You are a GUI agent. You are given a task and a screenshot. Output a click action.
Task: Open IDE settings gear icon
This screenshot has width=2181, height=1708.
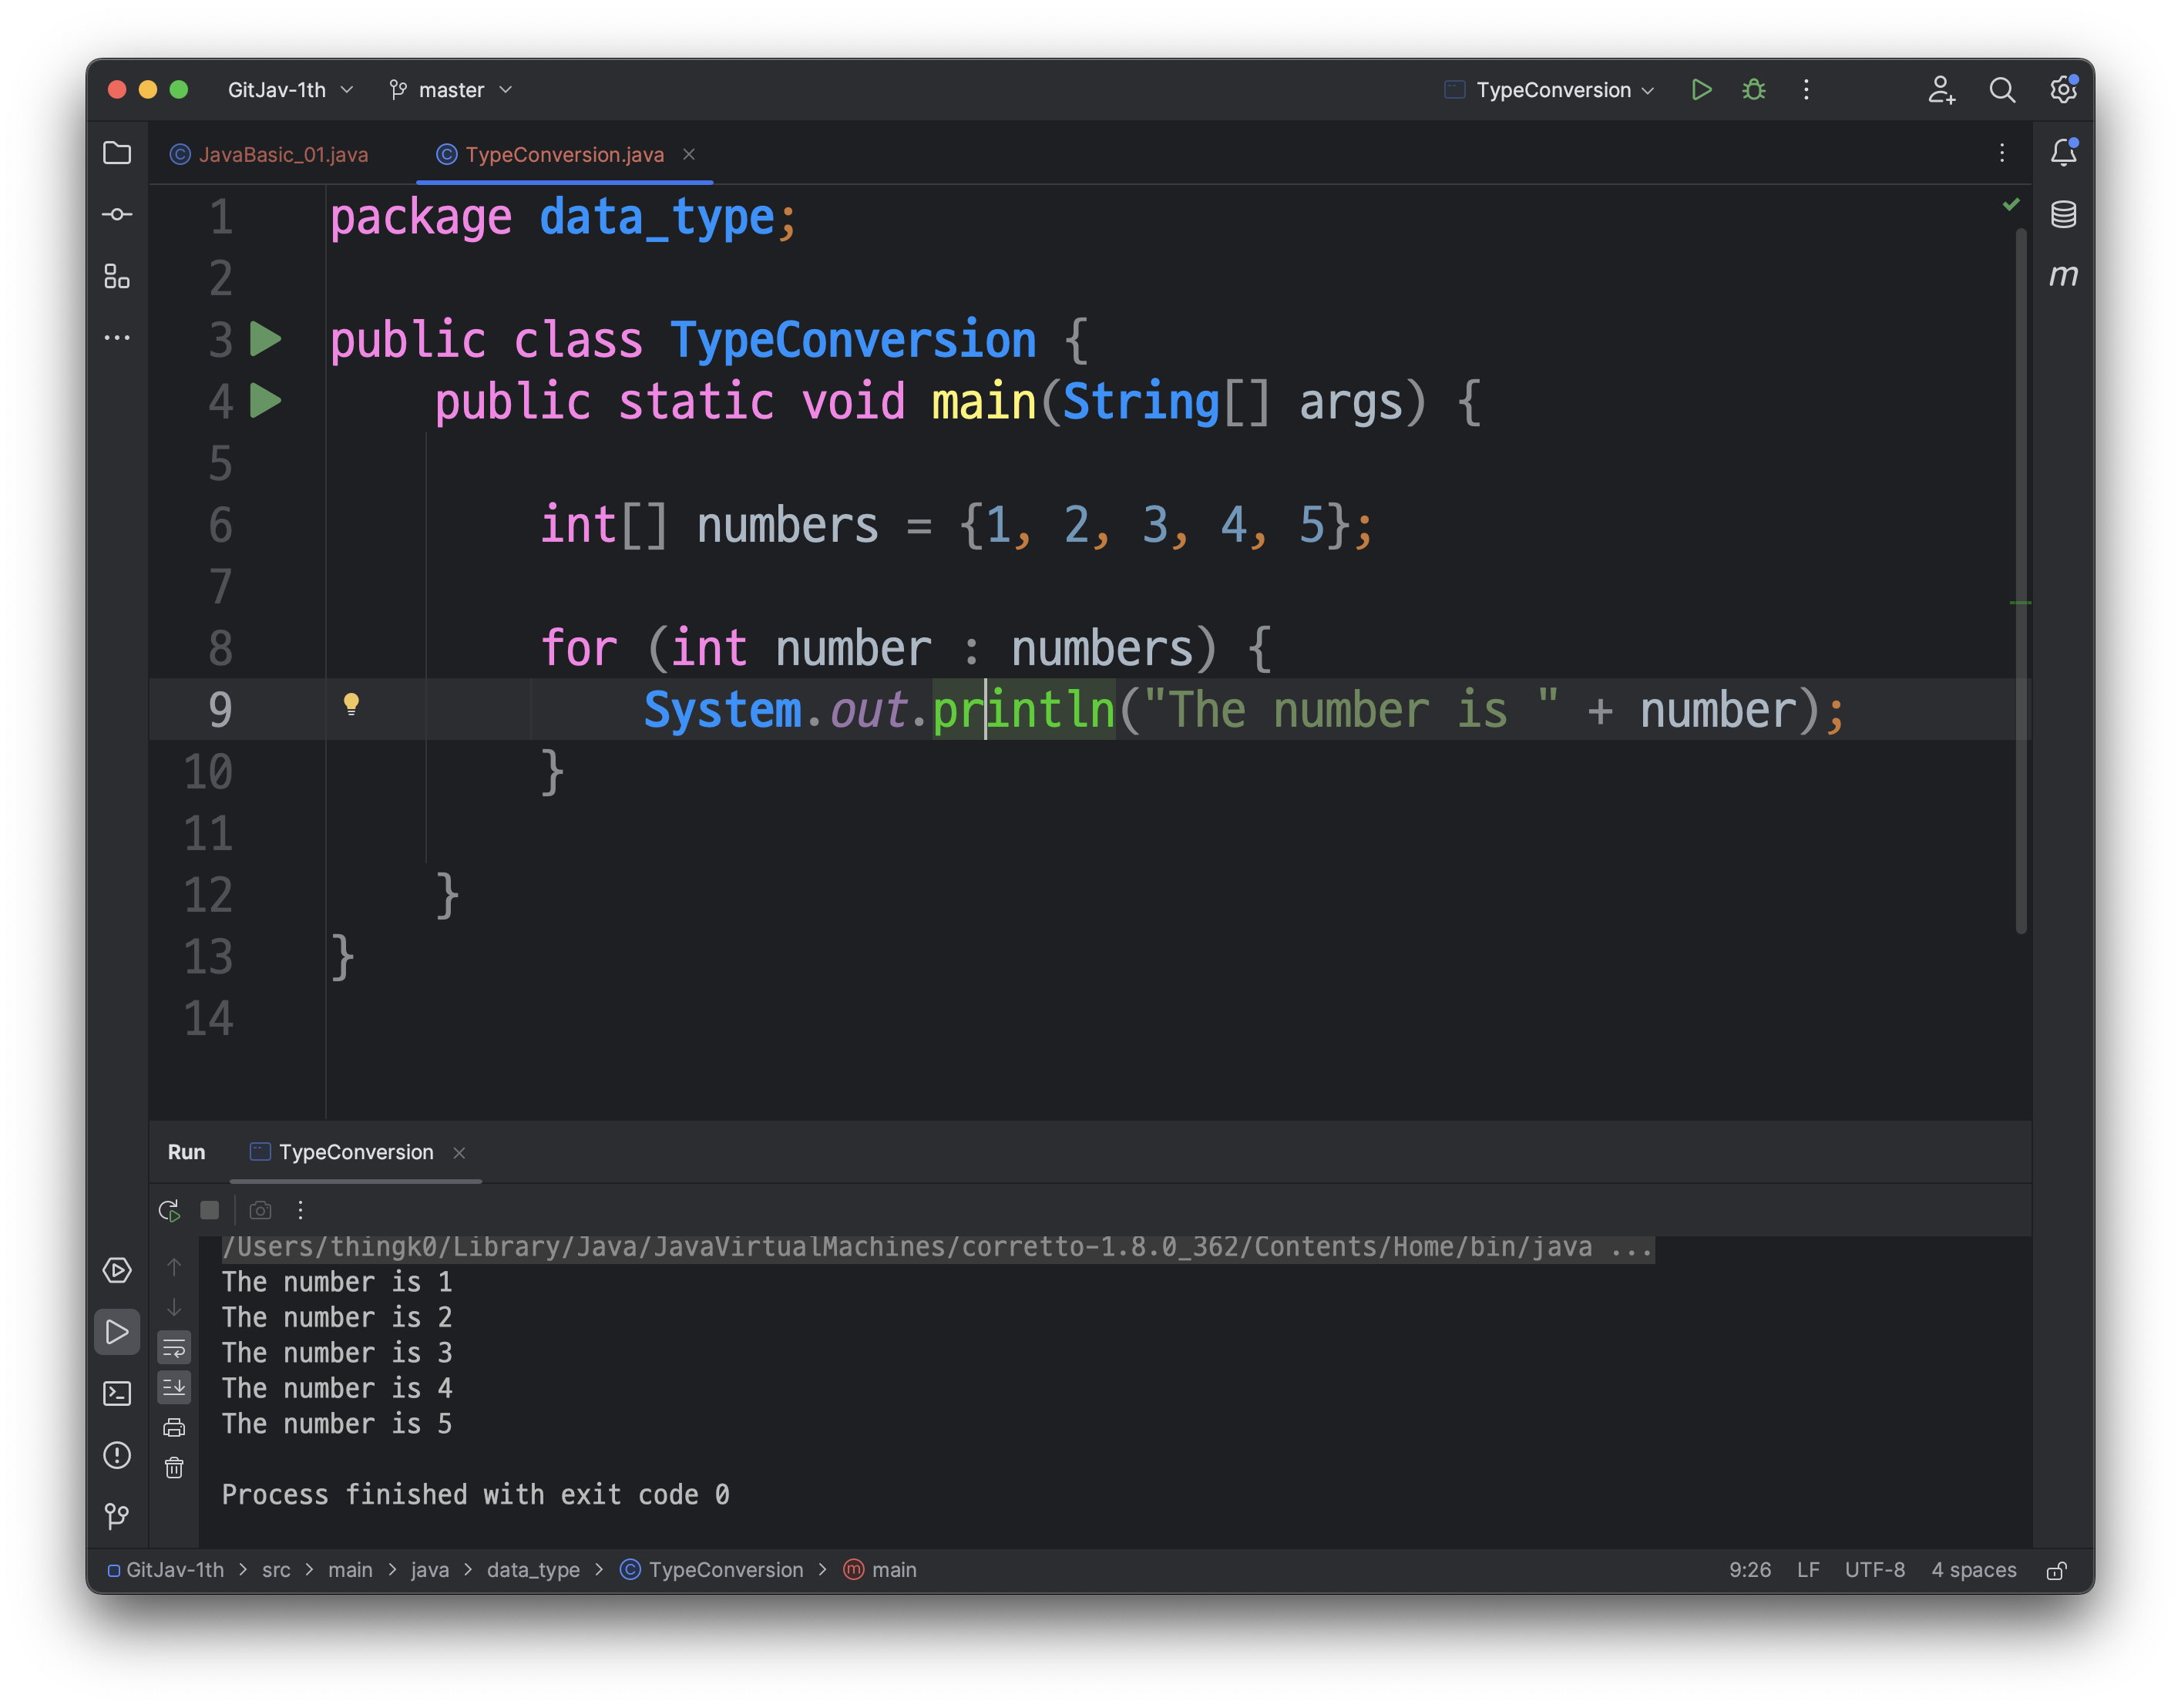coord(2062,90)
